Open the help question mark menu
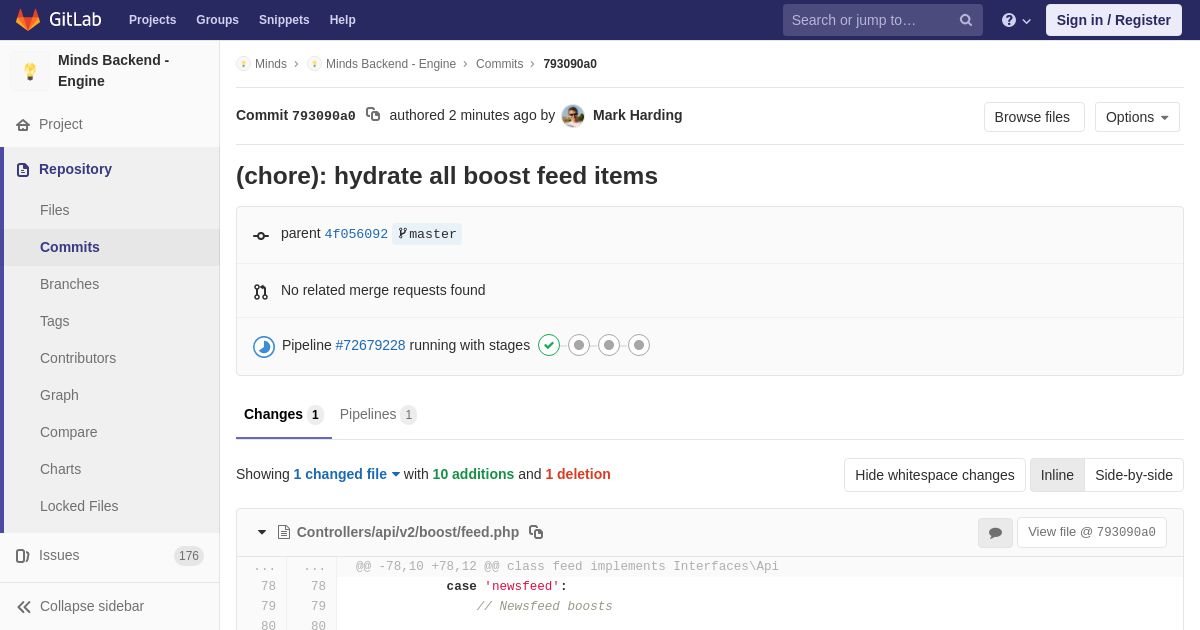Viewport: 1200px width, 630px height. coord(1016,20)
